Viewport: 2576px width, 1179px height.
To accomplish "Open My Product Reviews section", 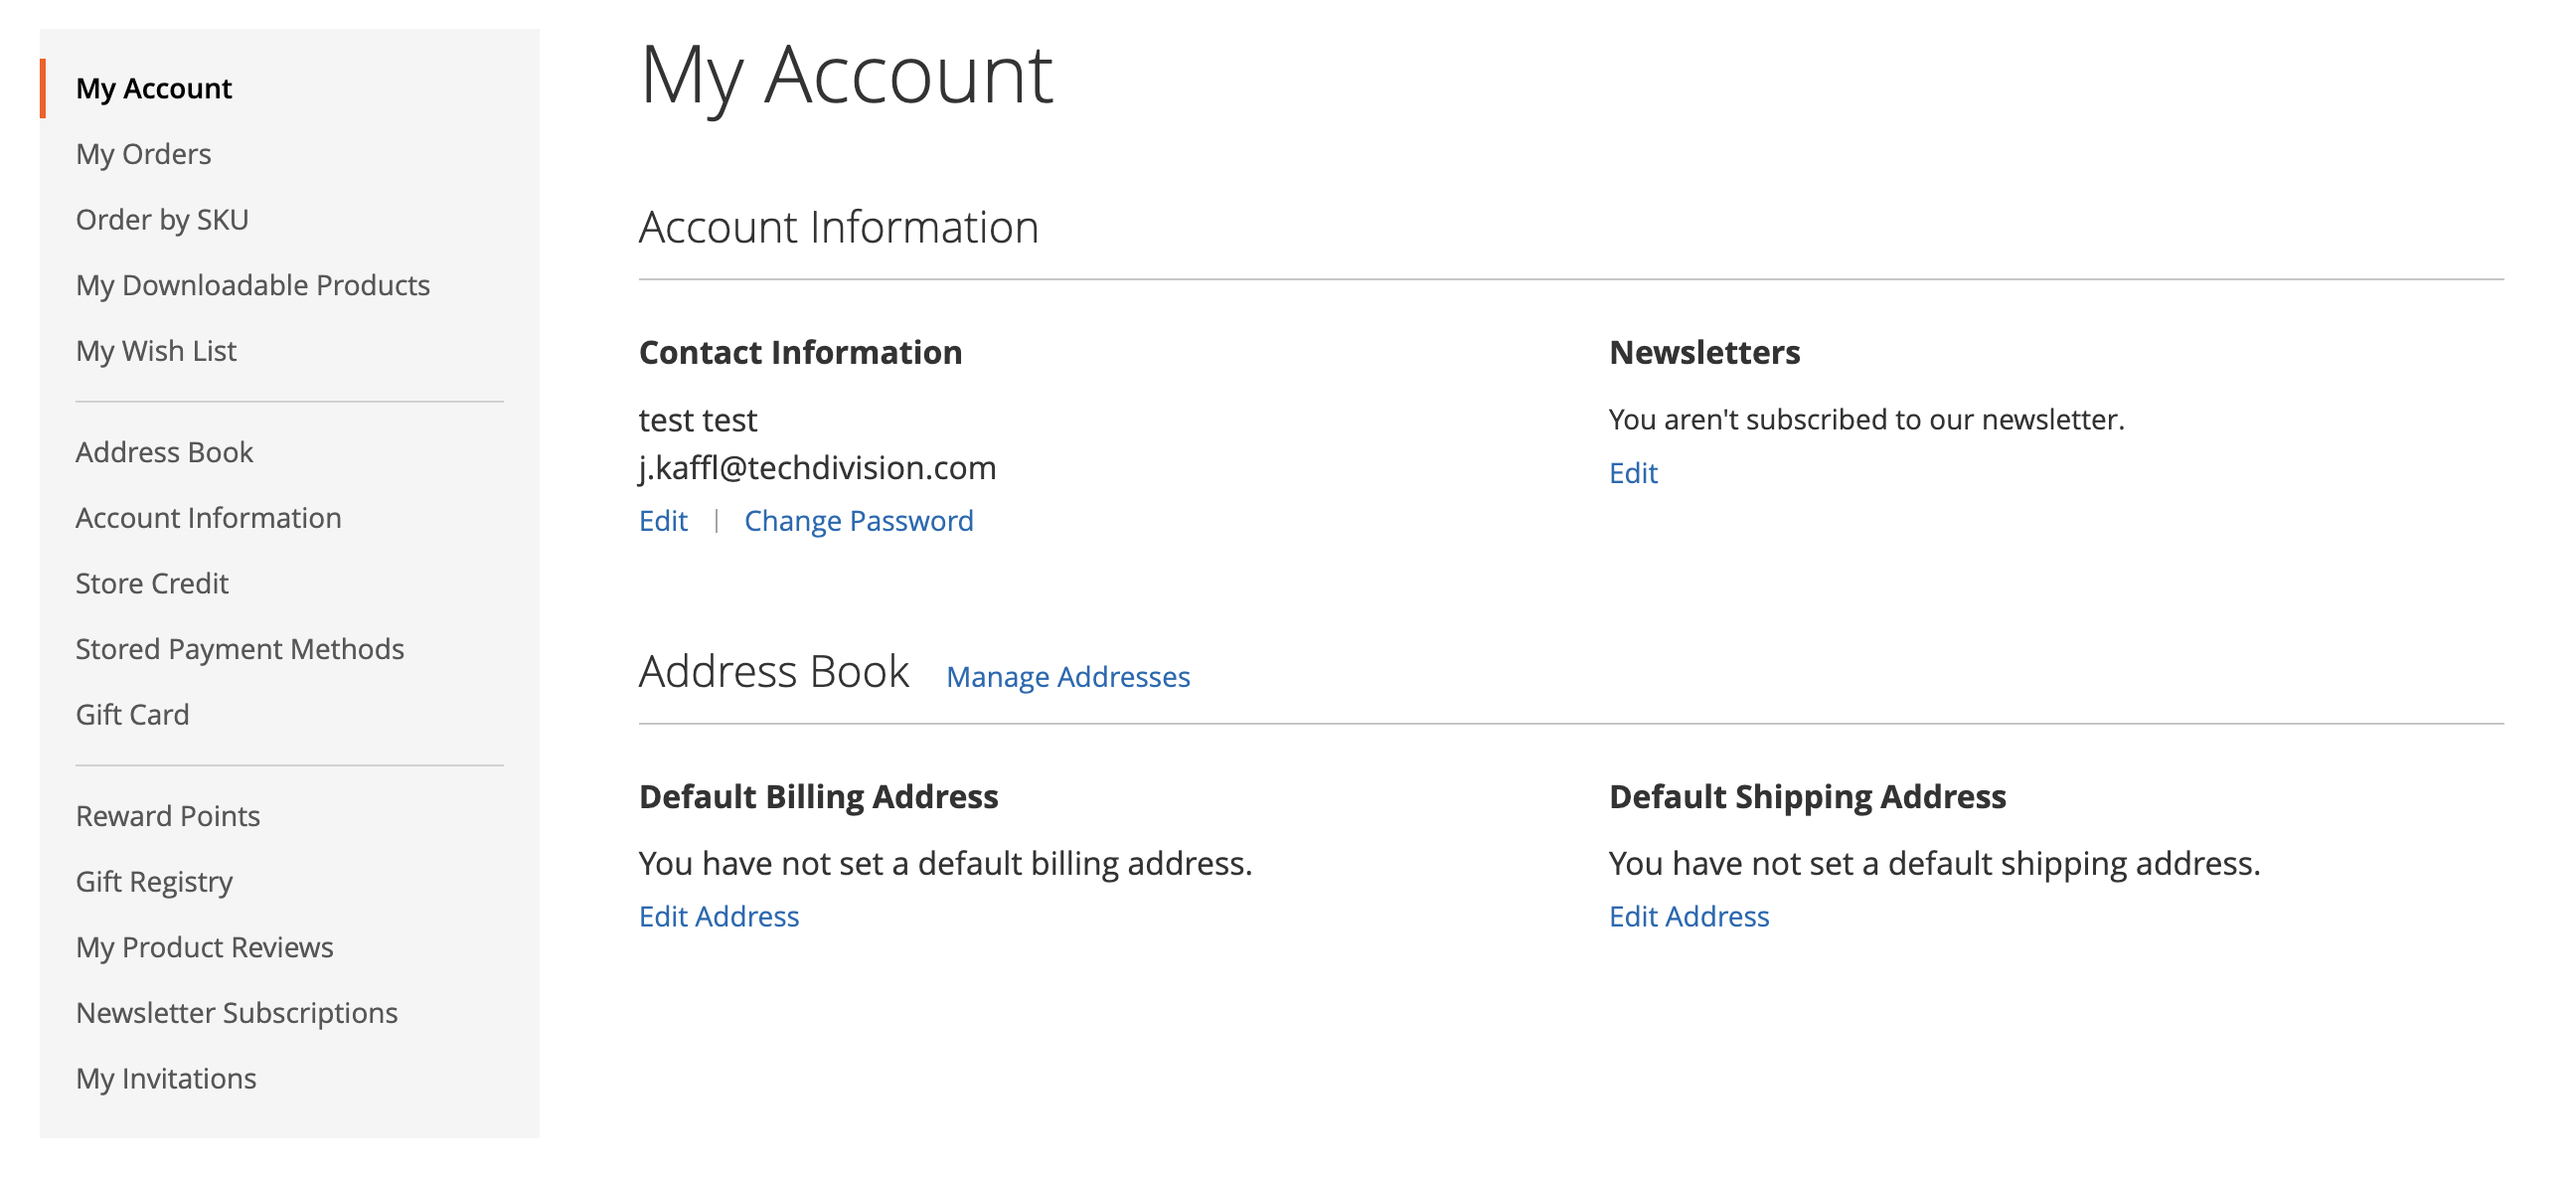I will (204, 945).
